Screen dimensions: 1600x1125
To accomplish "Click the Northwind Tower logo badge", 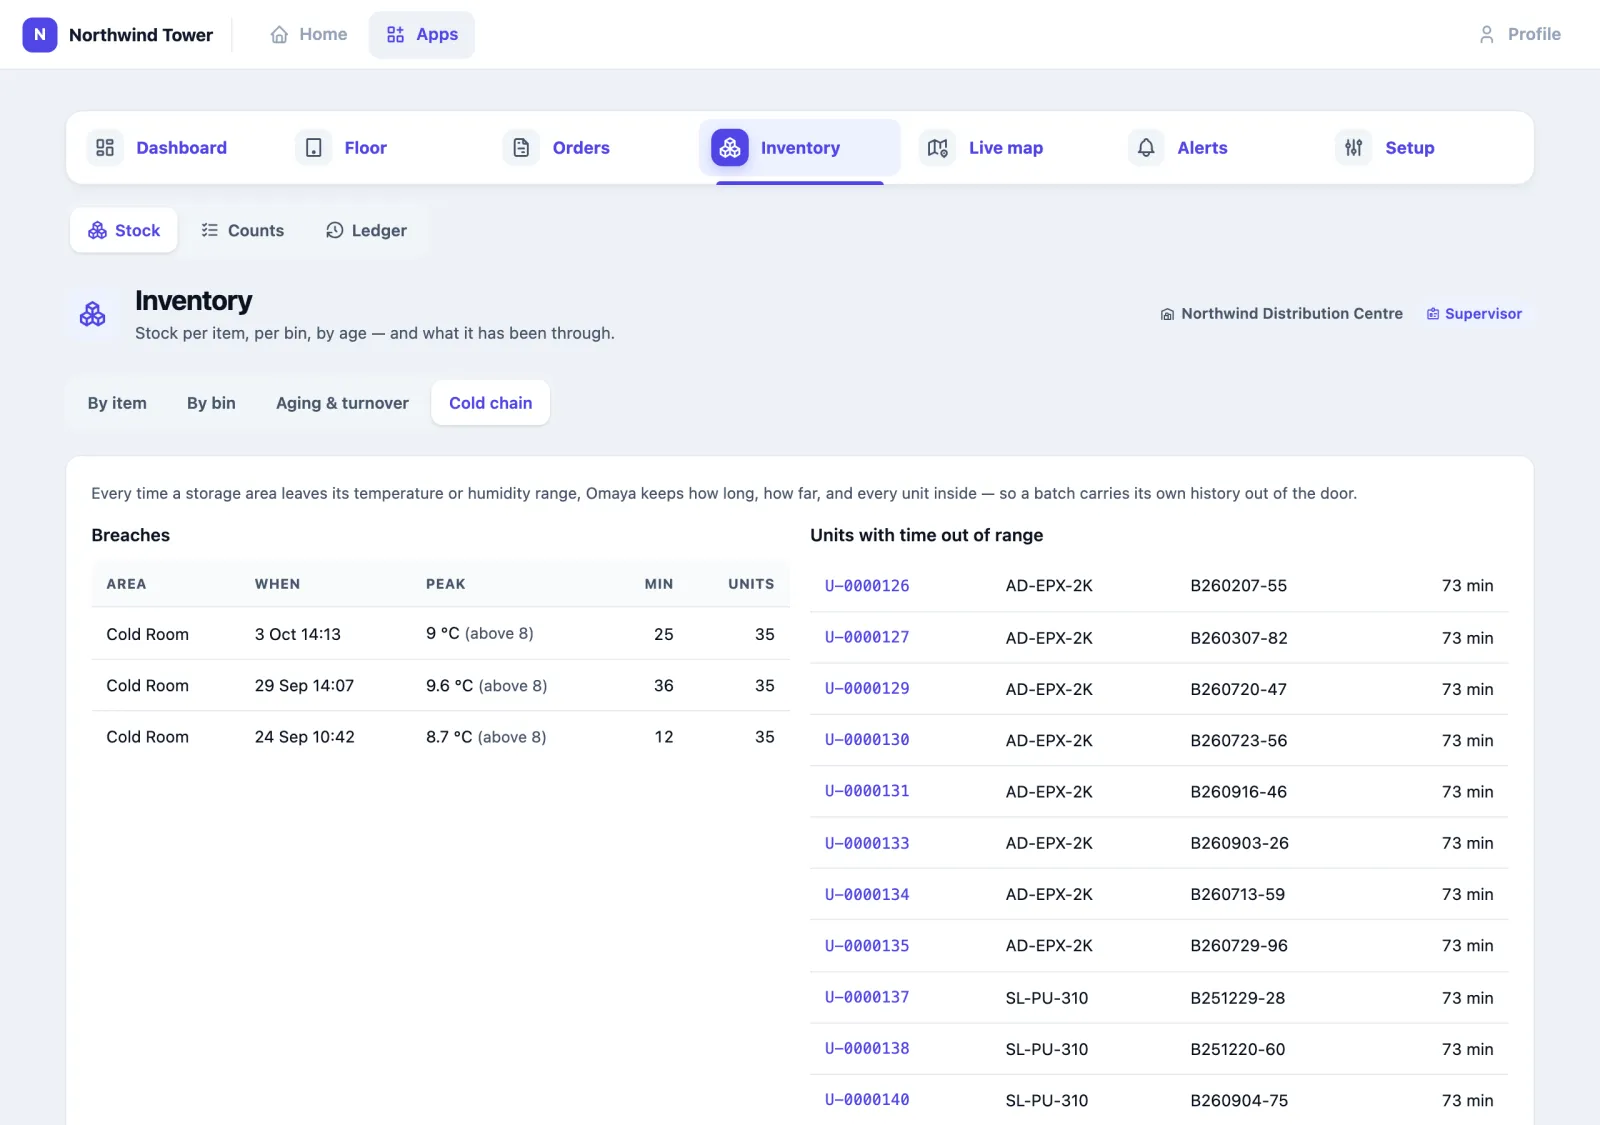I will (40, 34).
